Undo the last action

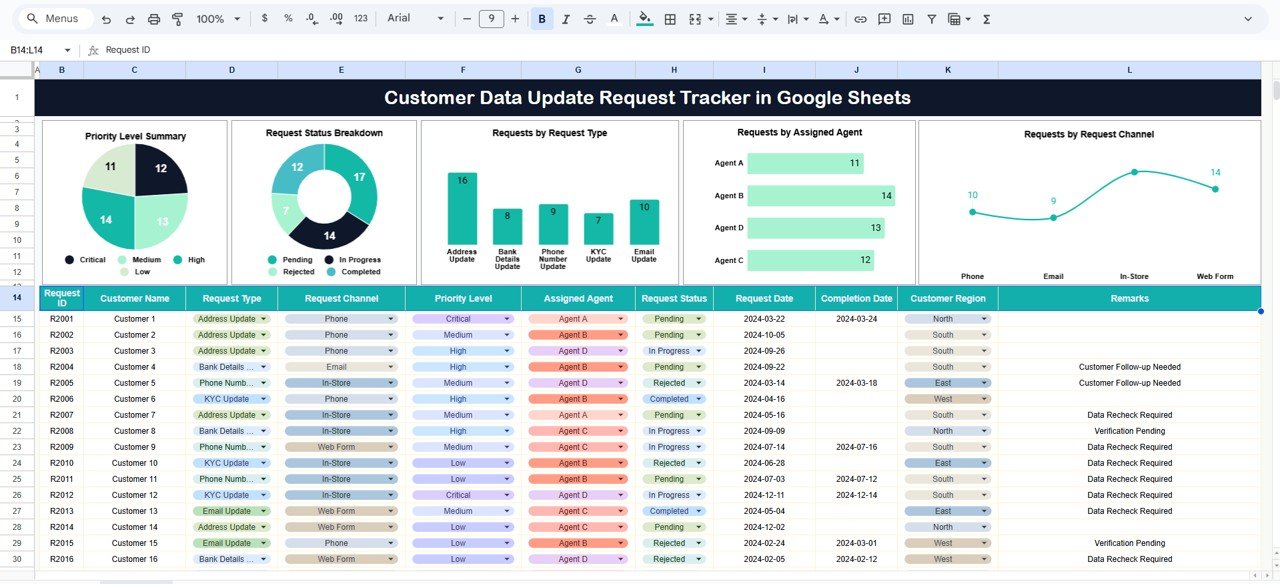pyautogui.click(x=106, y=18)
